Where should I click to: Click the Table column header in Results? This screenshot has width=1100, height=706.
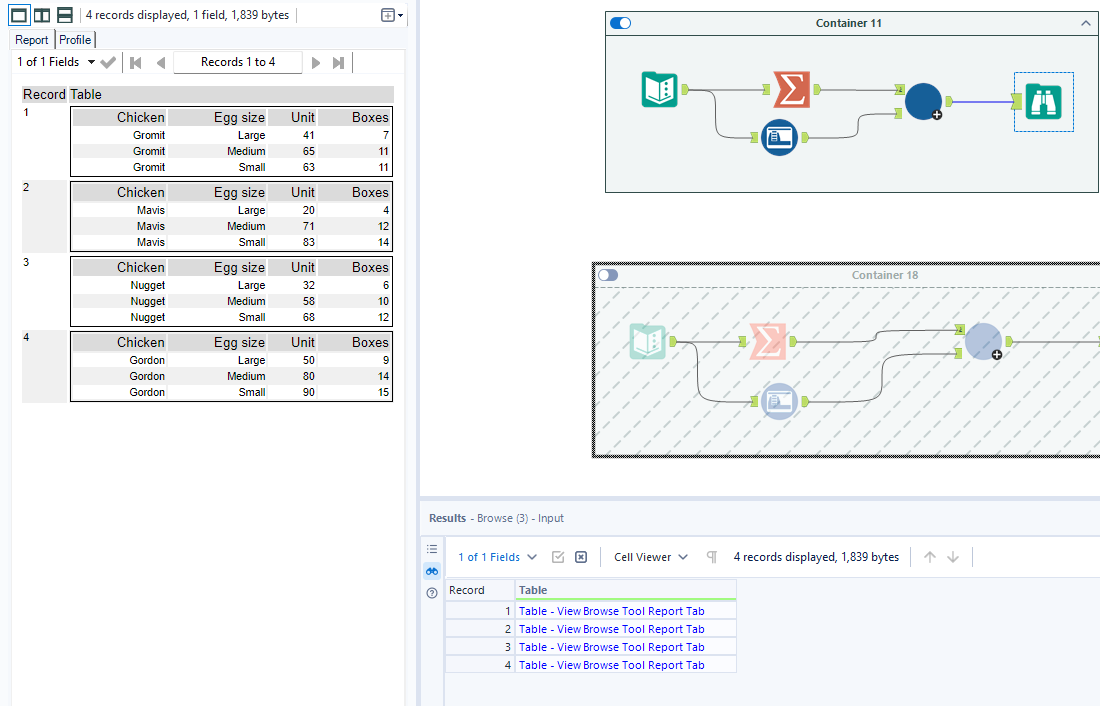[626, 590]
